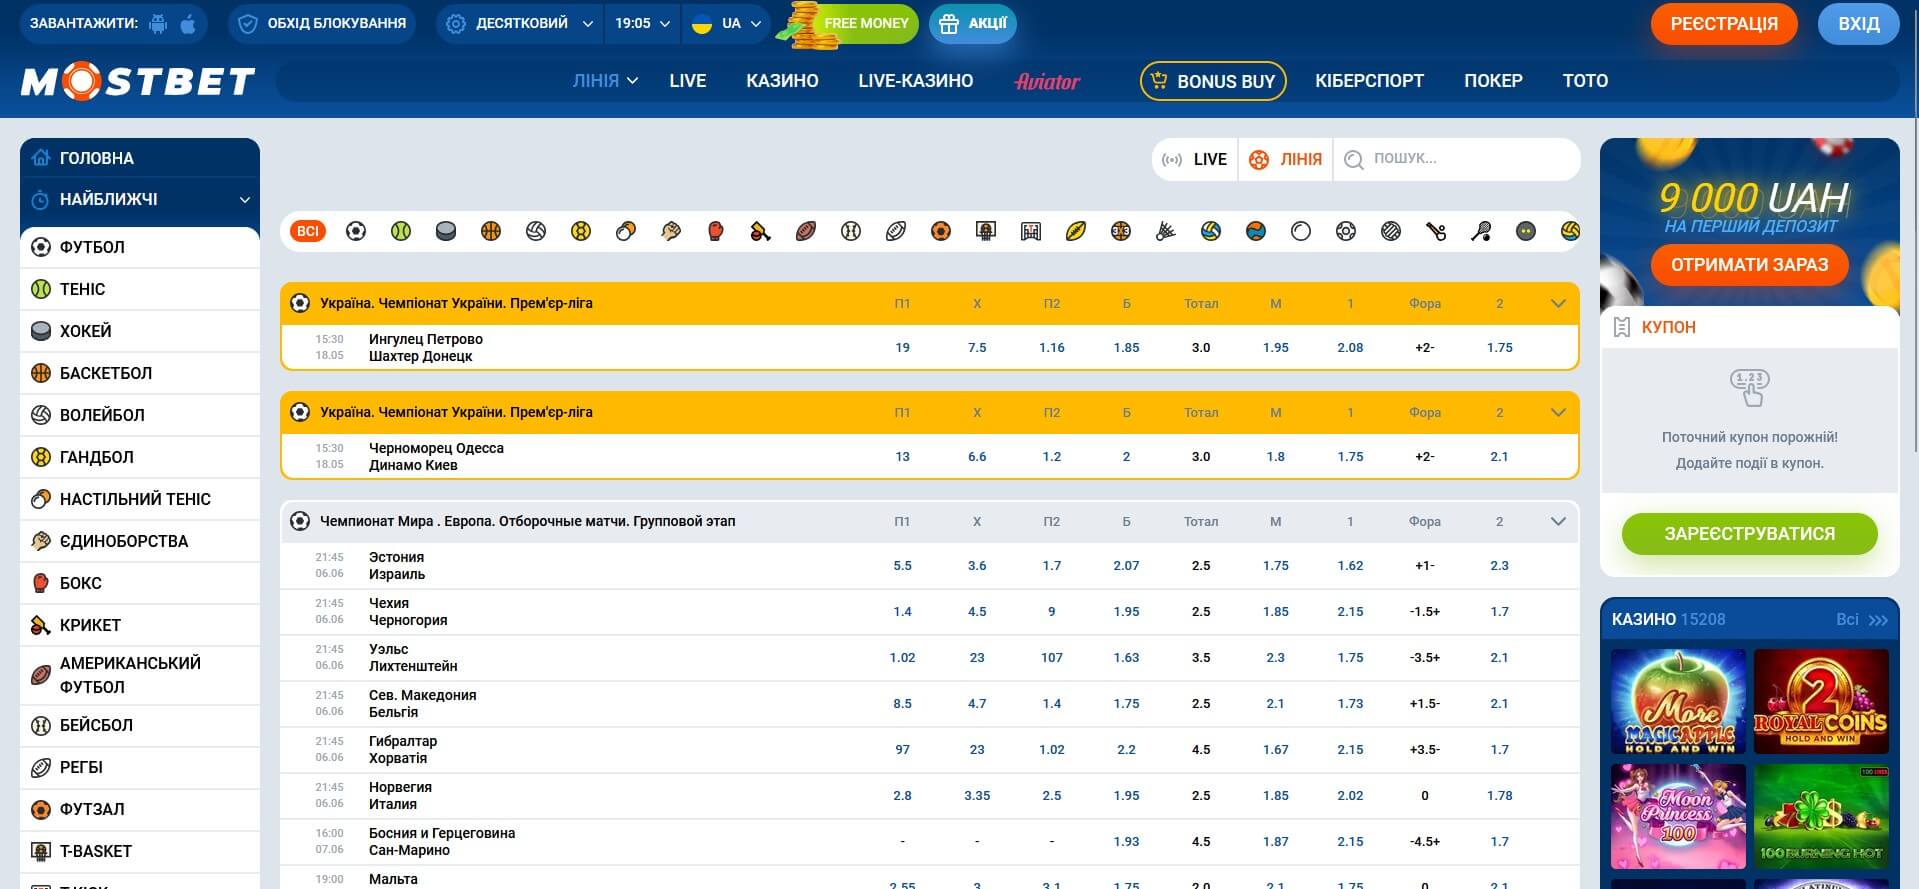
Task: Download the Android app via its icon
Action: tap(158, 23)
